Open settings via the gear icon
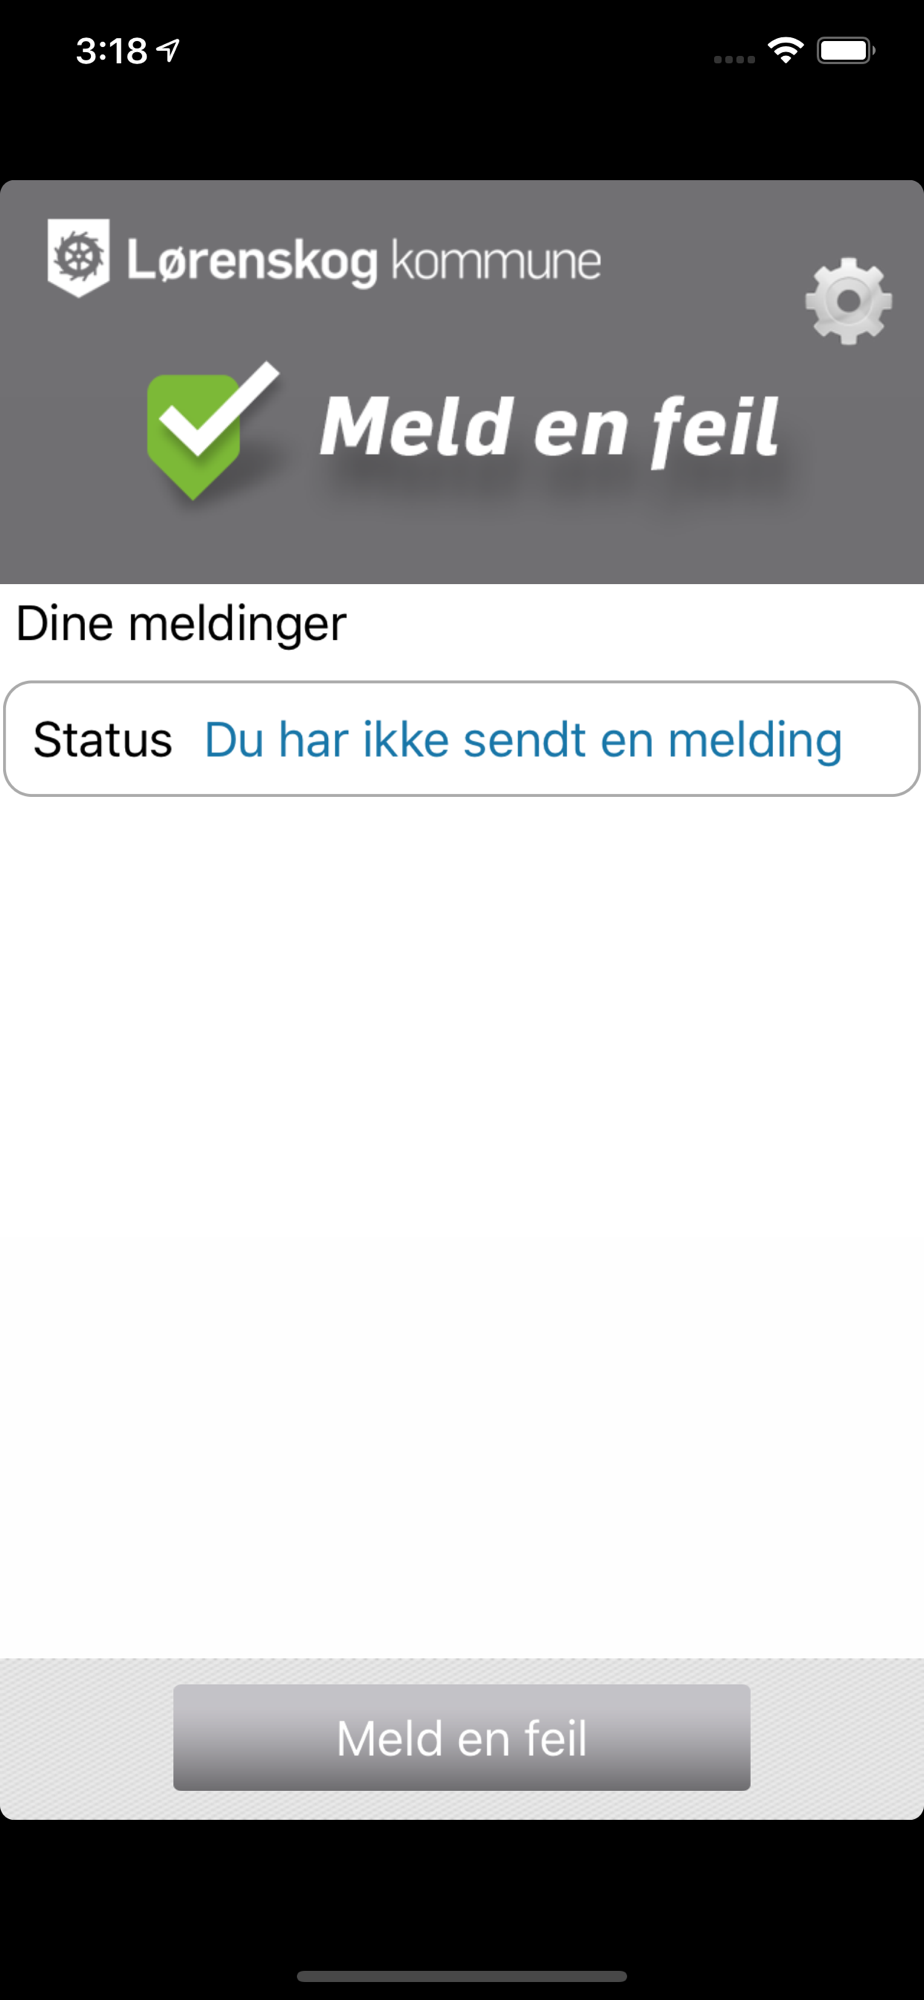This screenshot has width=924, height=2000. tap(848, 301)
